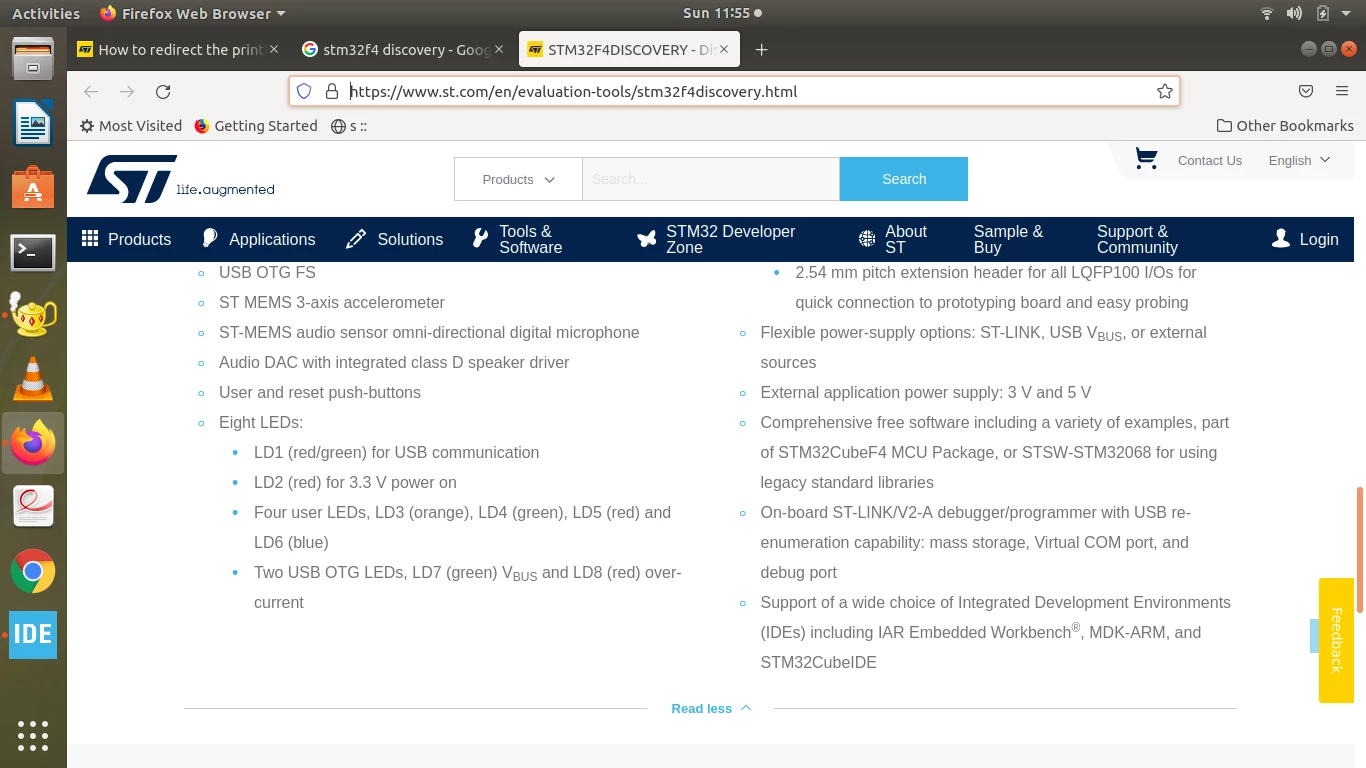Open the 's ::' bookmark
This screenshot has width=1366, height=768.
coord(349,126)
